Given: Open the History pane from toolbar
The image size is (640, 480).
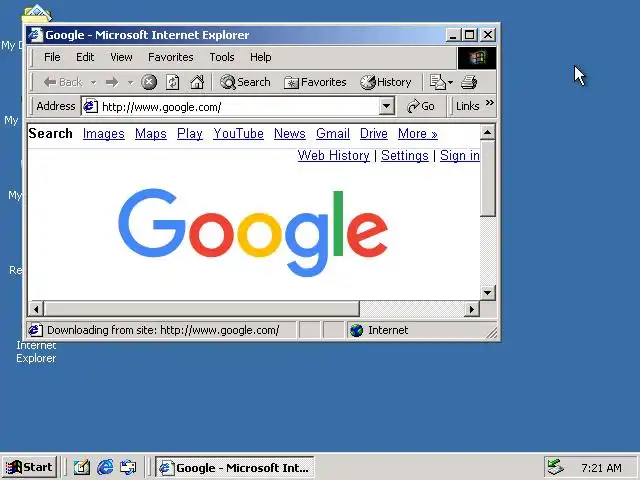Looking at the screenshot, I should [386, 82].
